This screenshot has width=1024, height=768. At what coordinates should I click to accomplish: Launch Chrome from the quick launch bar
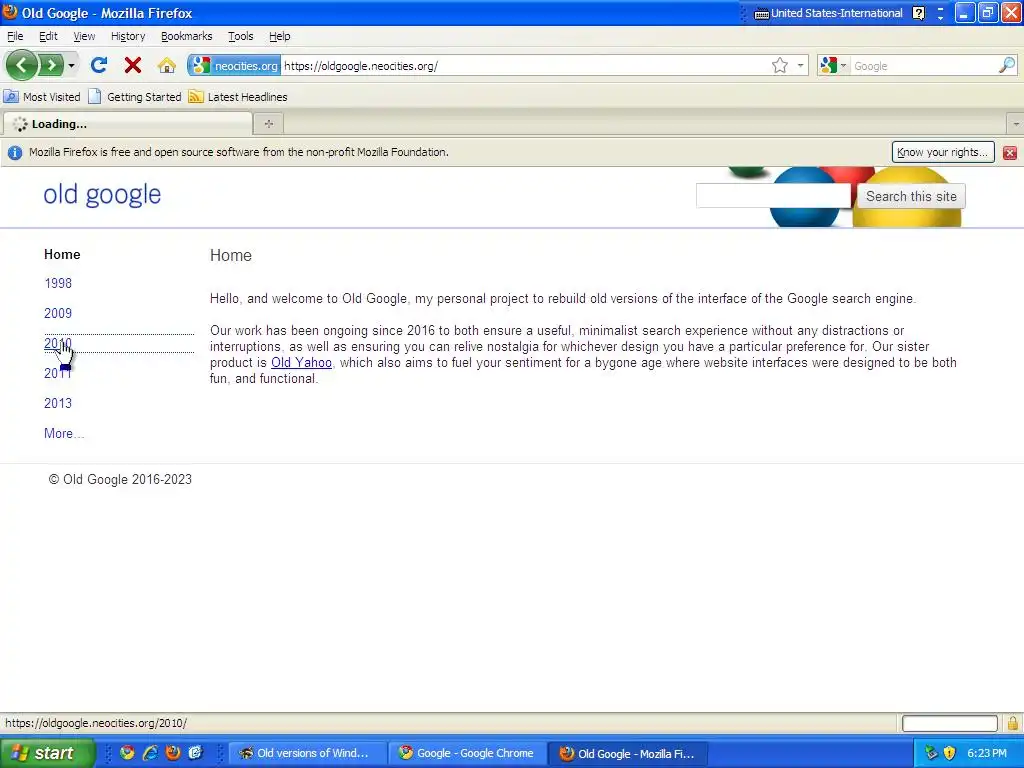127,753
